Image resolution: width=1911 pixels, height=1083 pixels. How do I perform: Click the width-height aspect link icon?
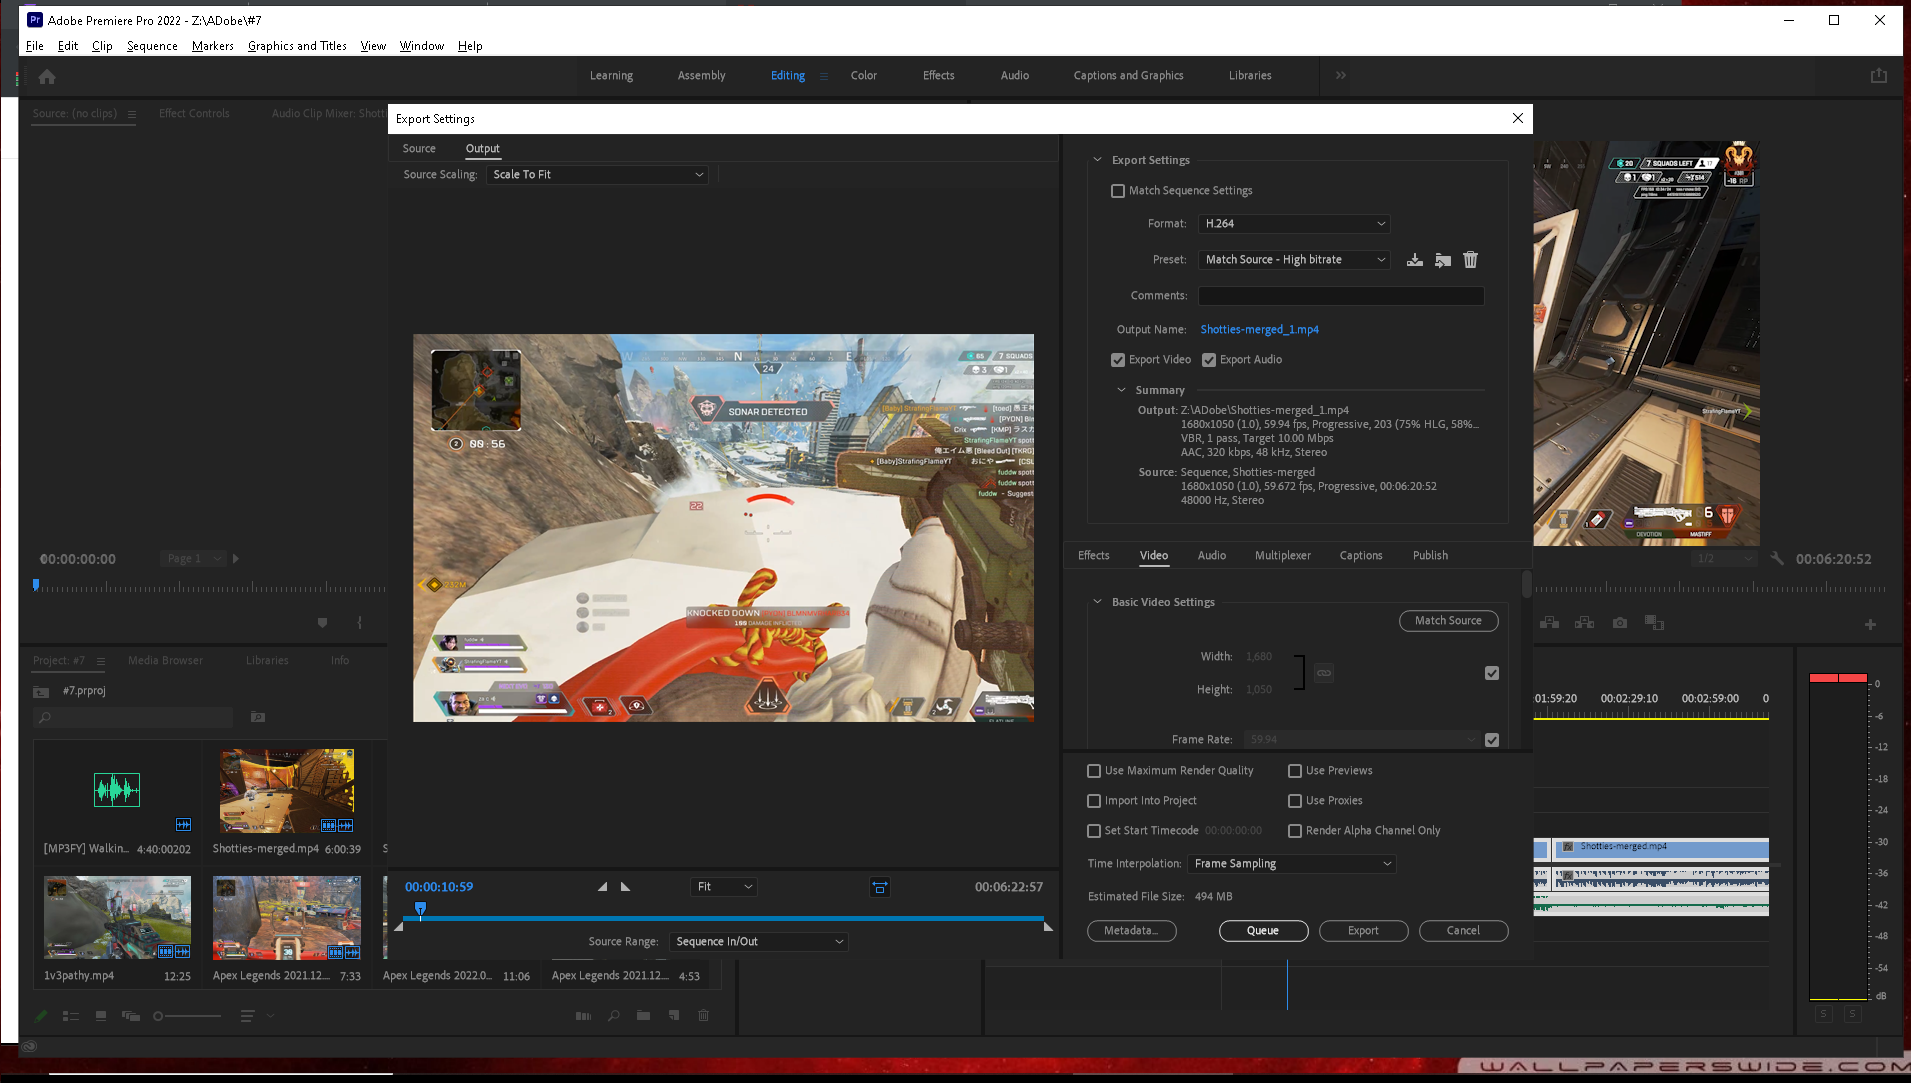coord(1324,673)
